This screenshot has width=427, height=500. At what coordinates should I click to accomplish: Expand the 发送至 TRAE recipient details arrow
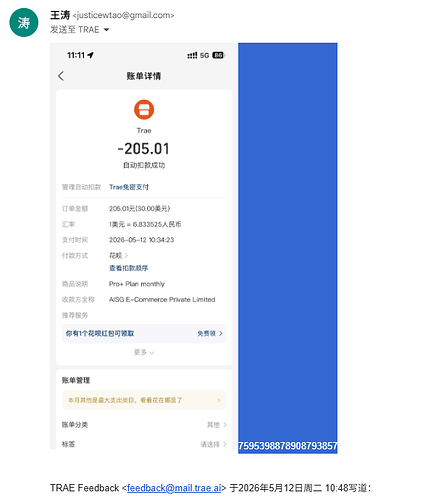pos(106,30)
